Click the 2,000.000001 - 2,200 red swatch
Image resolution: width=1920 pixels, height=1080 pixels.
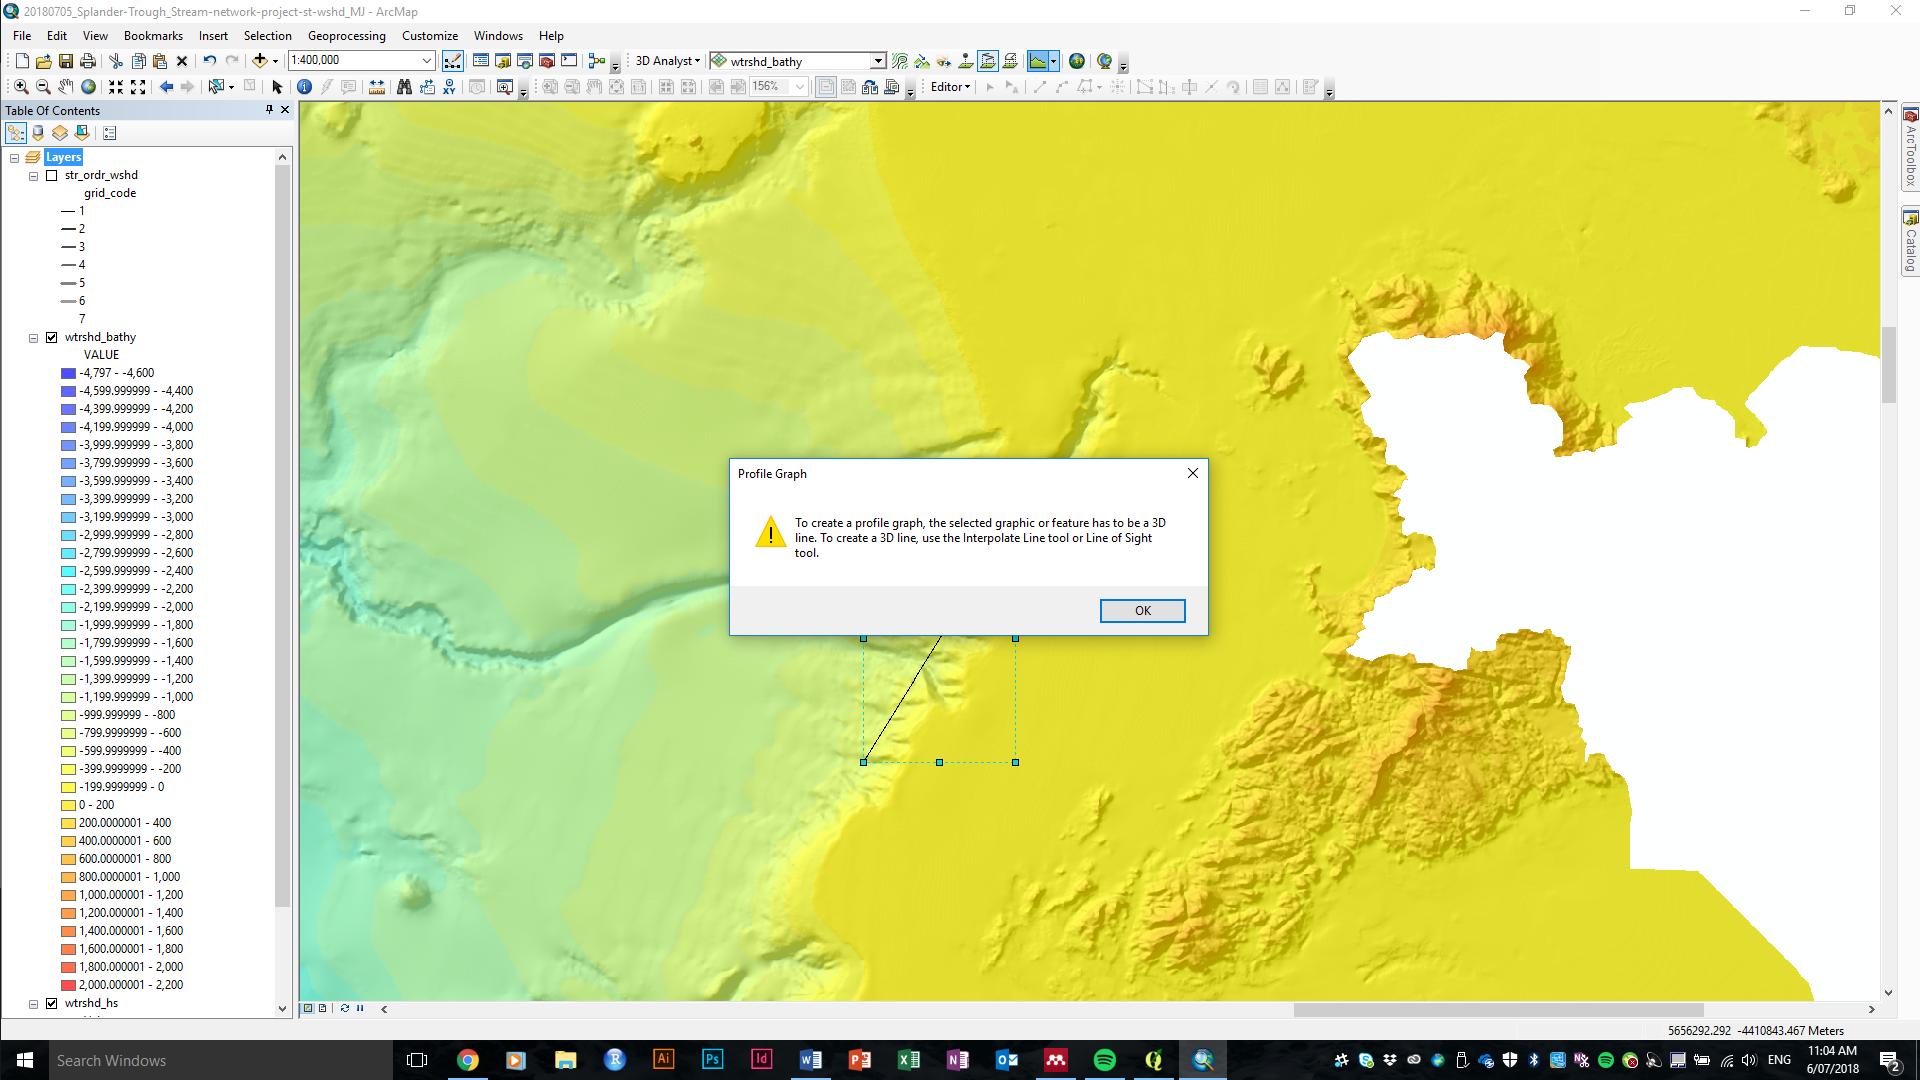[x=68, y=985]
